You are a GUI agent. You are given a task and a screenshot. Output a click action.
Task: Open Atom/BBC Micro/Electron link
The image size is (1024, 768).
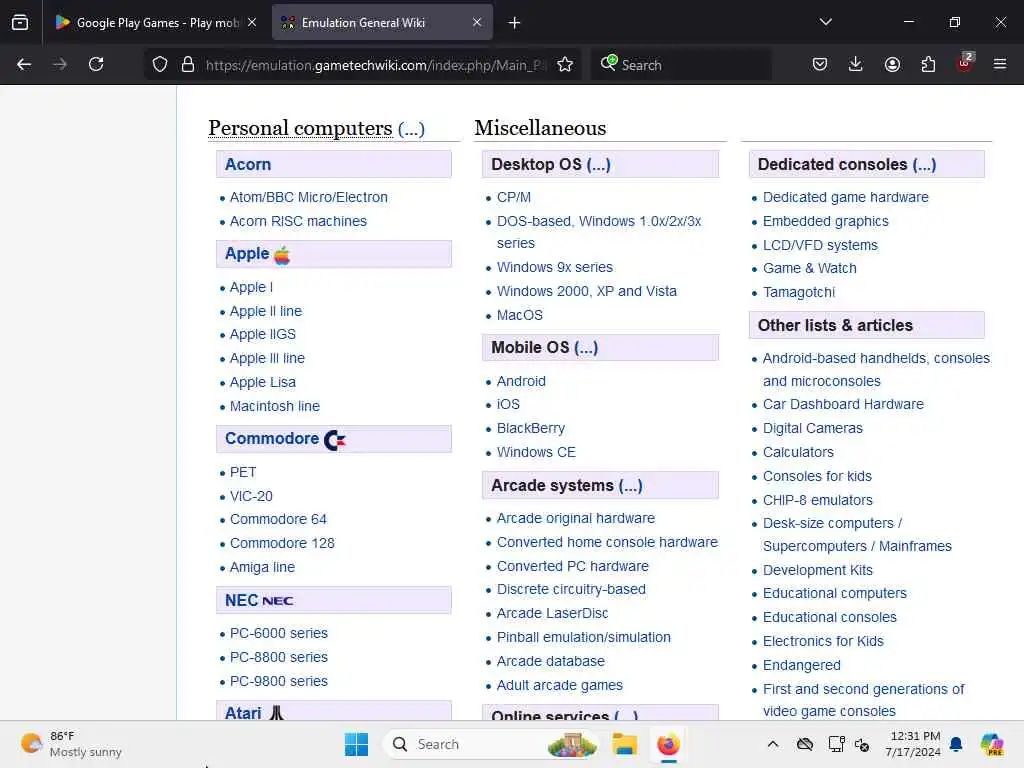coord(309,197)
